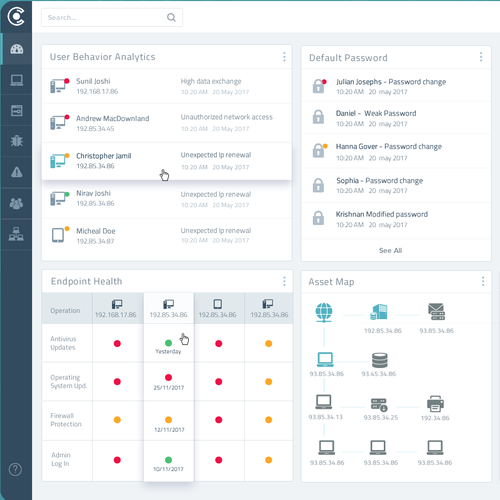Image resolution: width=500 pixels, height=500 pixels.
Task: Click the app logo in sidebar
Action: coord(16,16)
